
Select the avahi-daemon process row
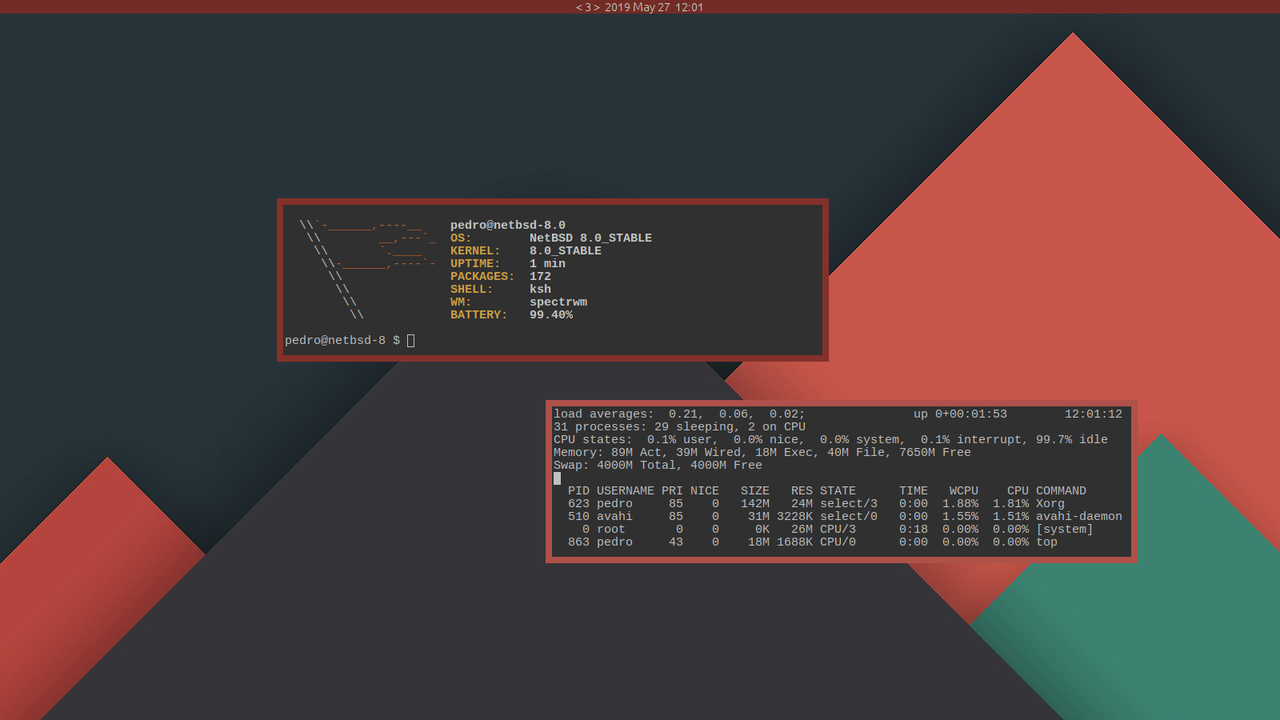pos(838,517)
